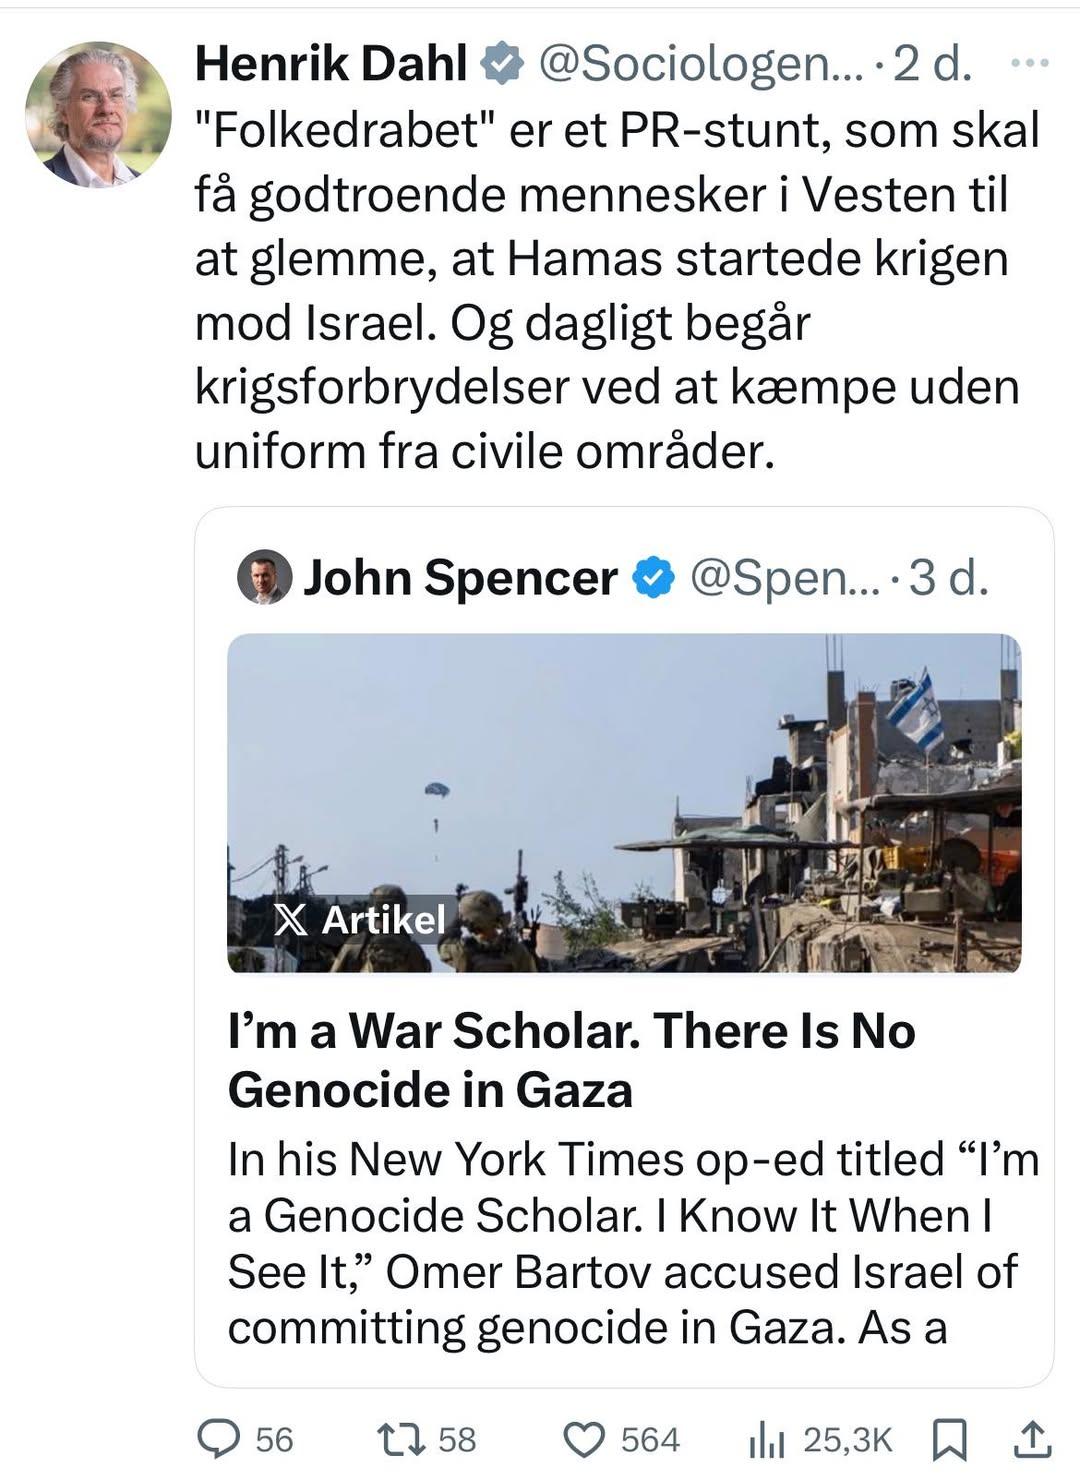The height and width of the screenshot is (1480, 1080).
Task: Open the three-dot more options menu
Action: point(1030,63)
